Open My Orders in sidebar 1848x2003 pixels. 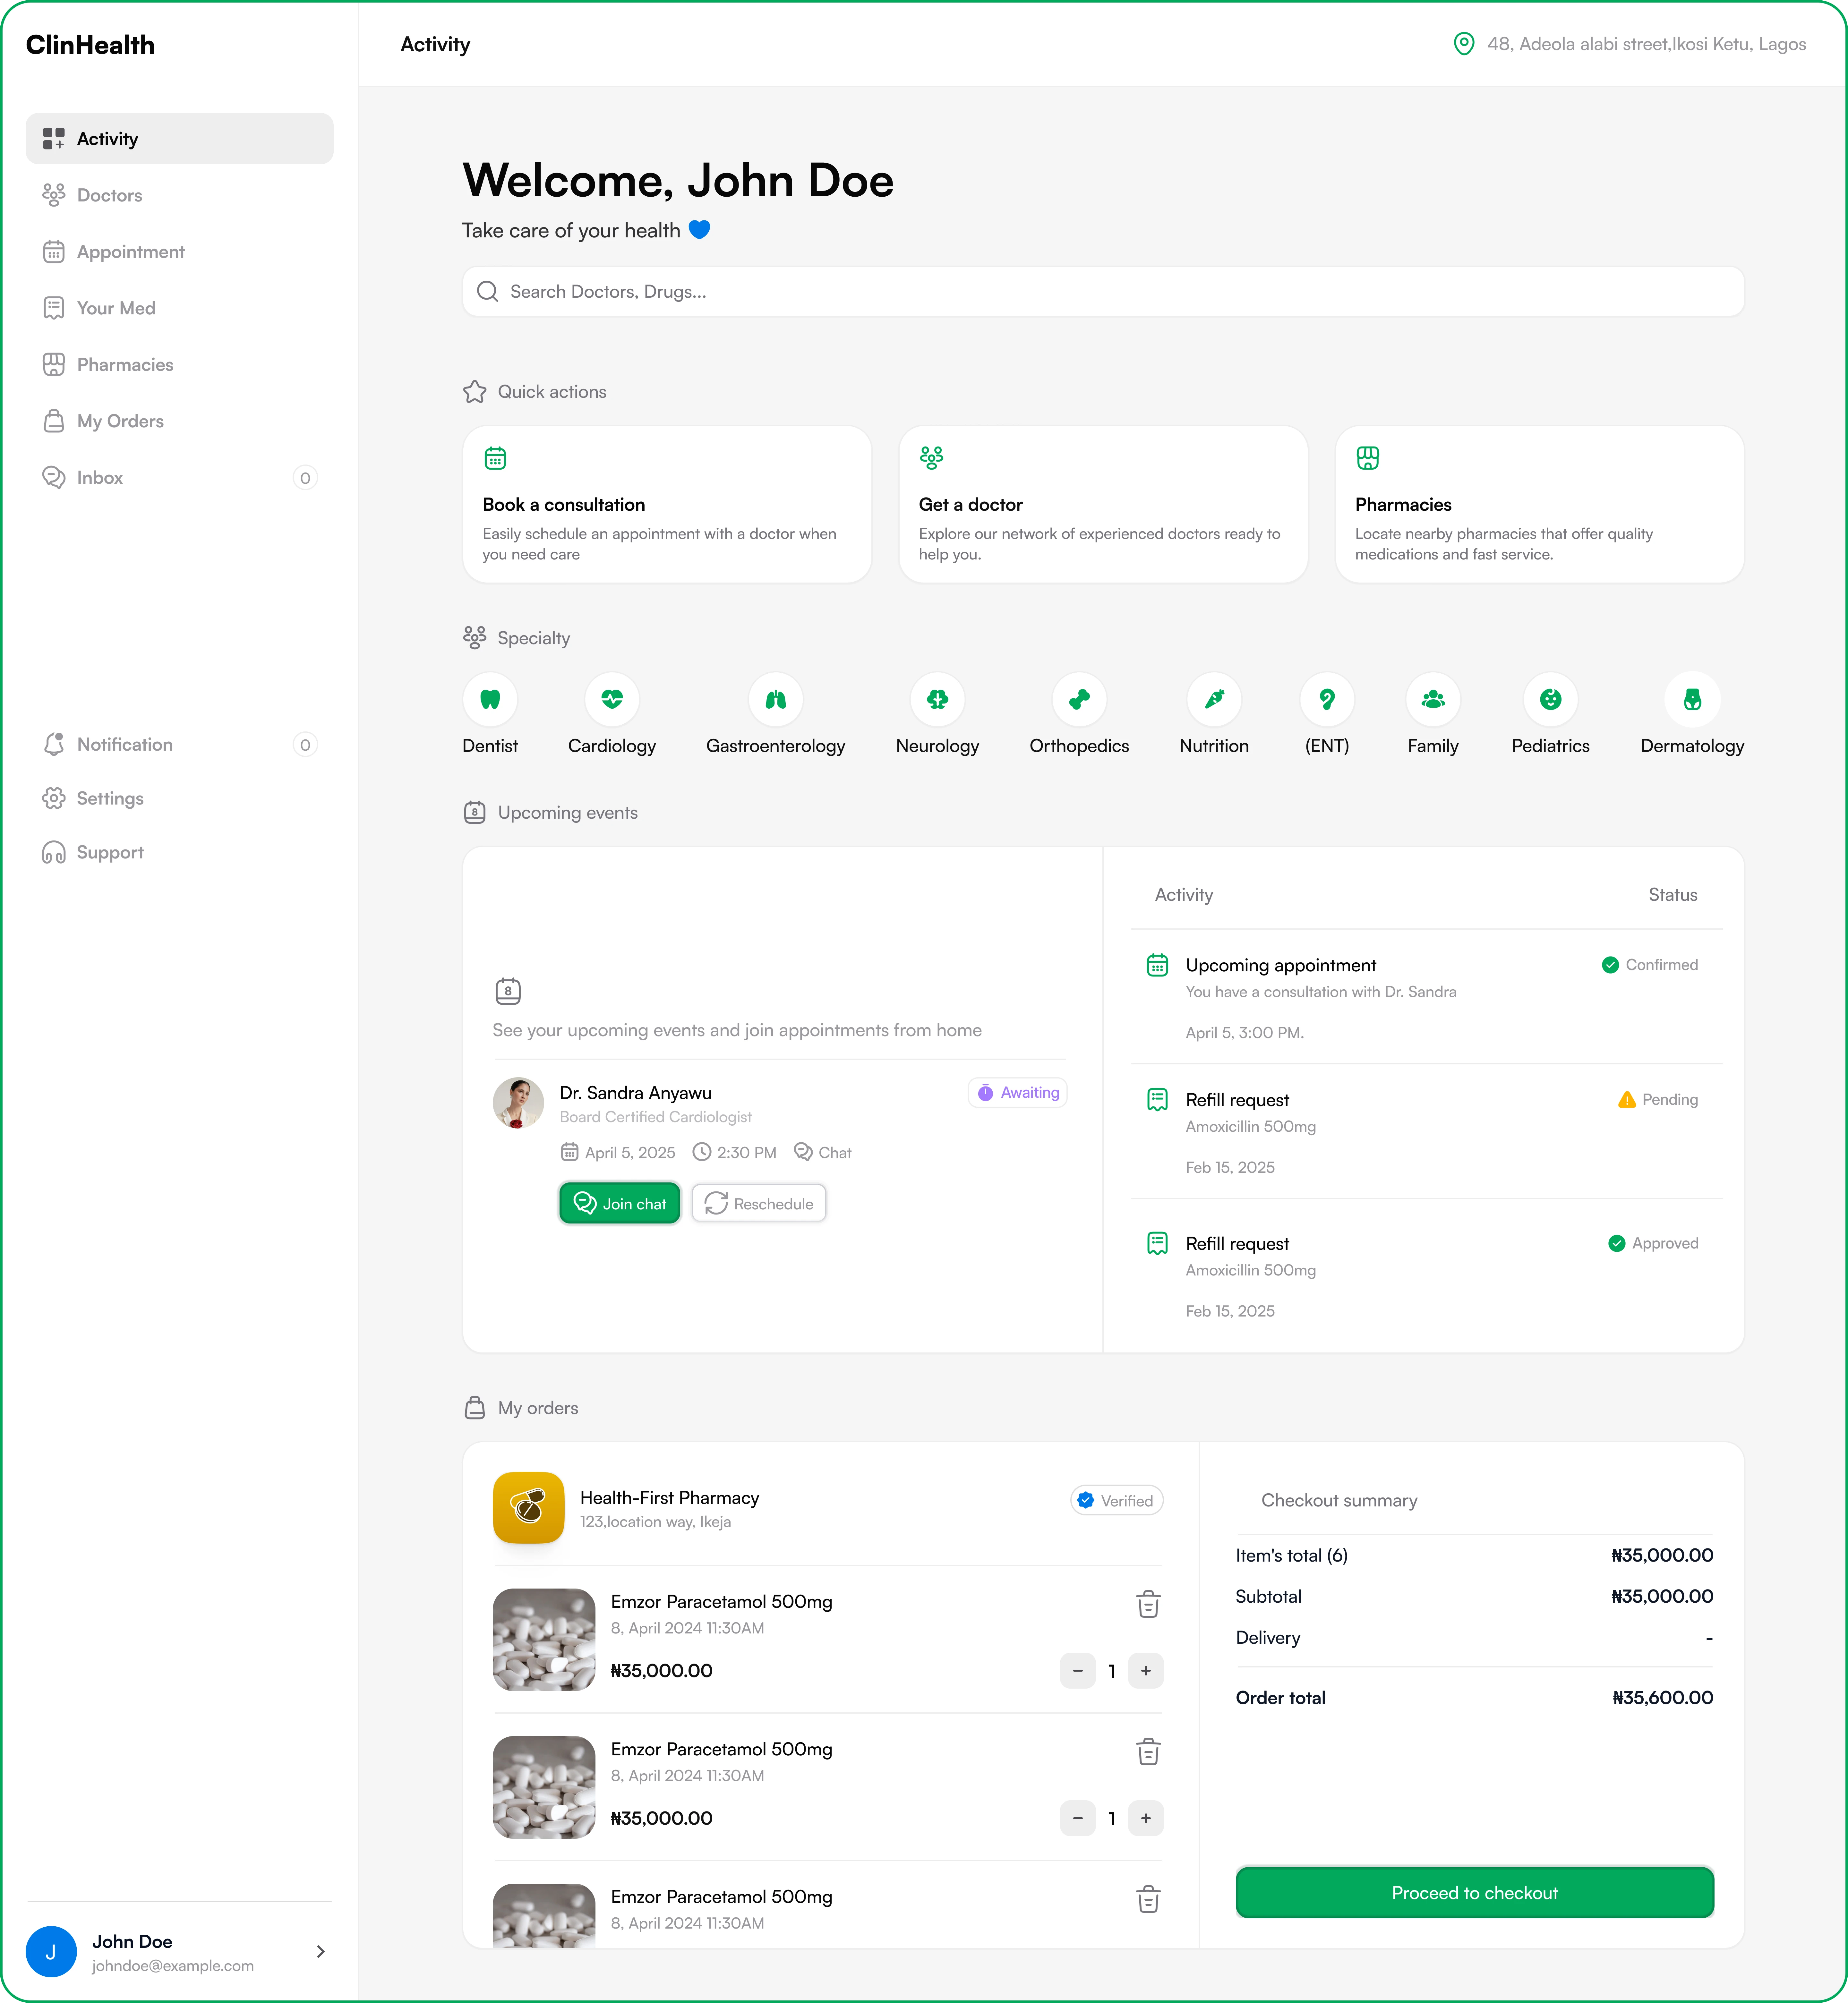point(120,421)
